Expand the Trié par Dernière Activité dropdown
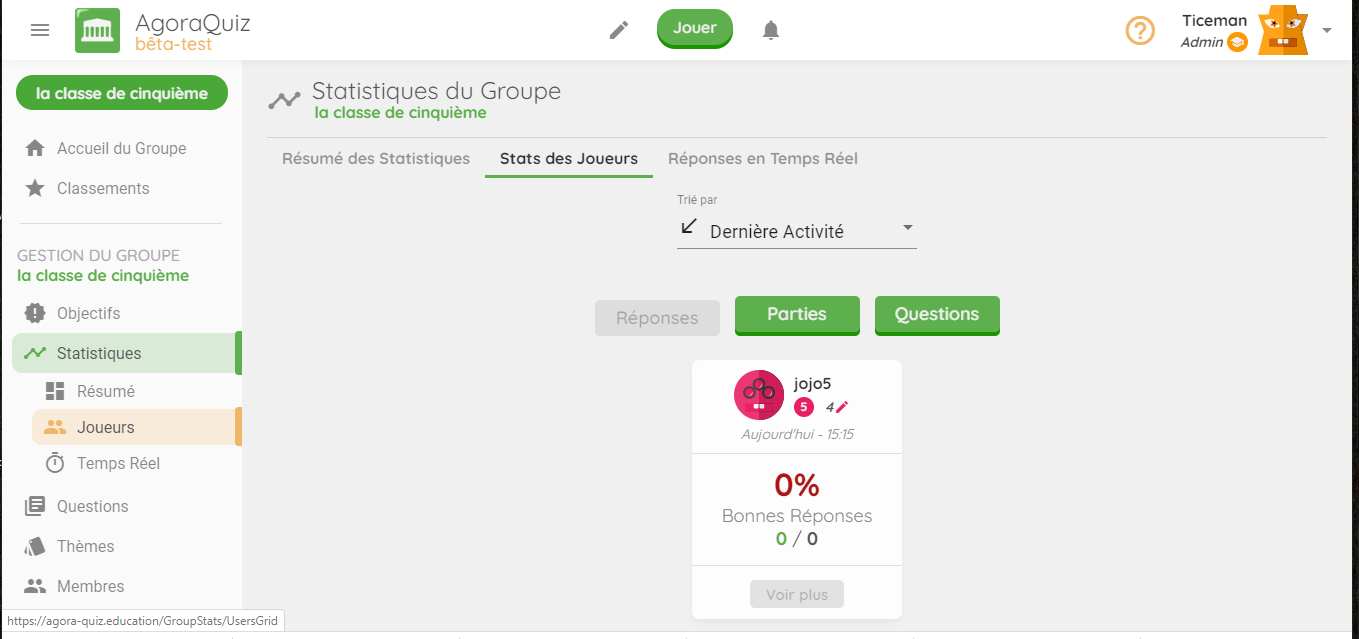 797,230
